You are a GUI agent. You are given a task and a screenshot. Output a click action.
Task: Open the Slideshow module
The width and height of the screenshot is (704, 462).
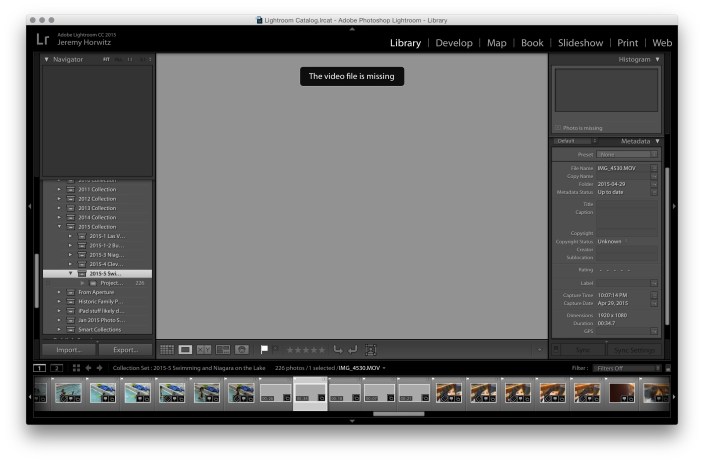580,43
